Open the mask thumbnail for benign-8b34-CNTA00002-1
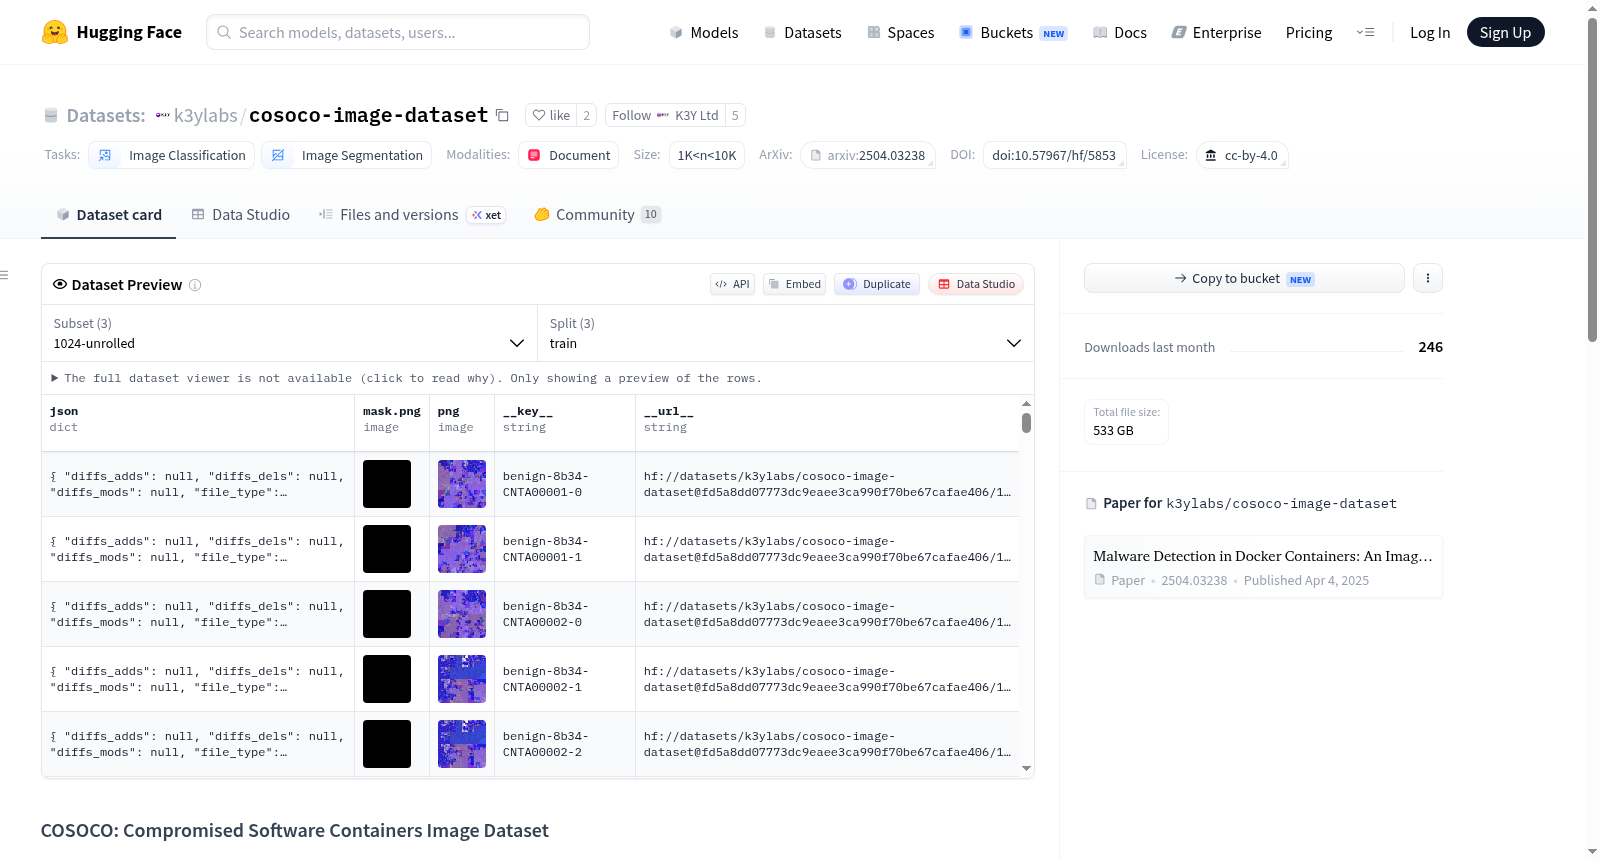This screenshot has width=1600, height=861. coord(387,679)
